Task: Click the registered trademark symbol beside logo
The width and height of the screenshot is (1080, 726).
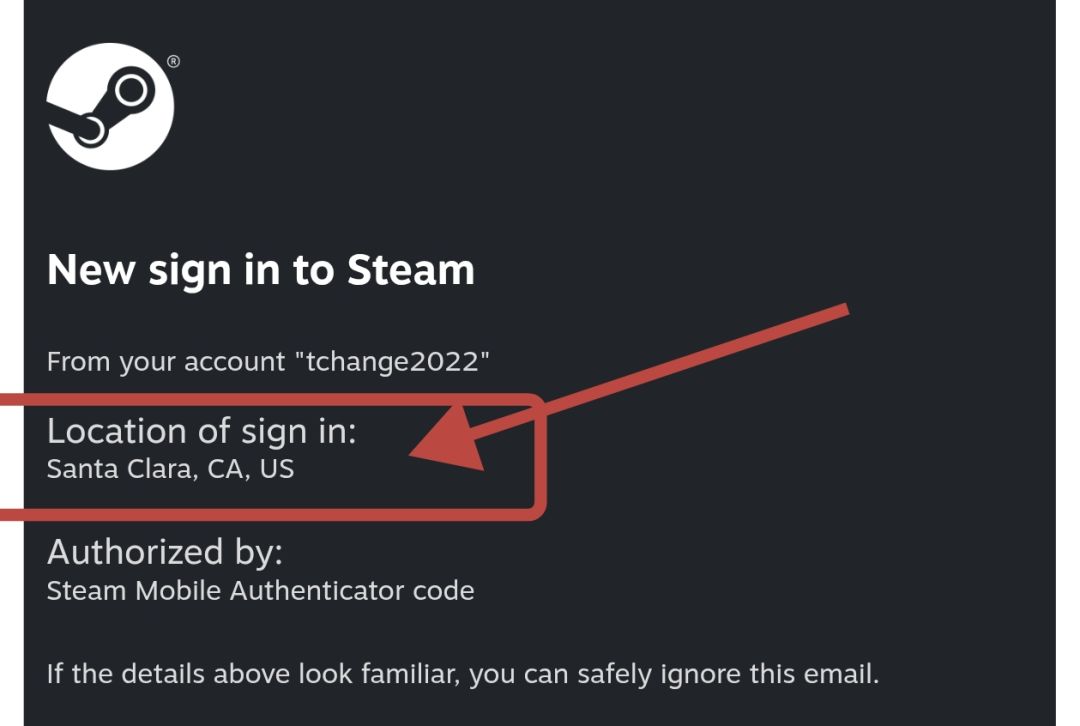Action: [x=174, y=61]
